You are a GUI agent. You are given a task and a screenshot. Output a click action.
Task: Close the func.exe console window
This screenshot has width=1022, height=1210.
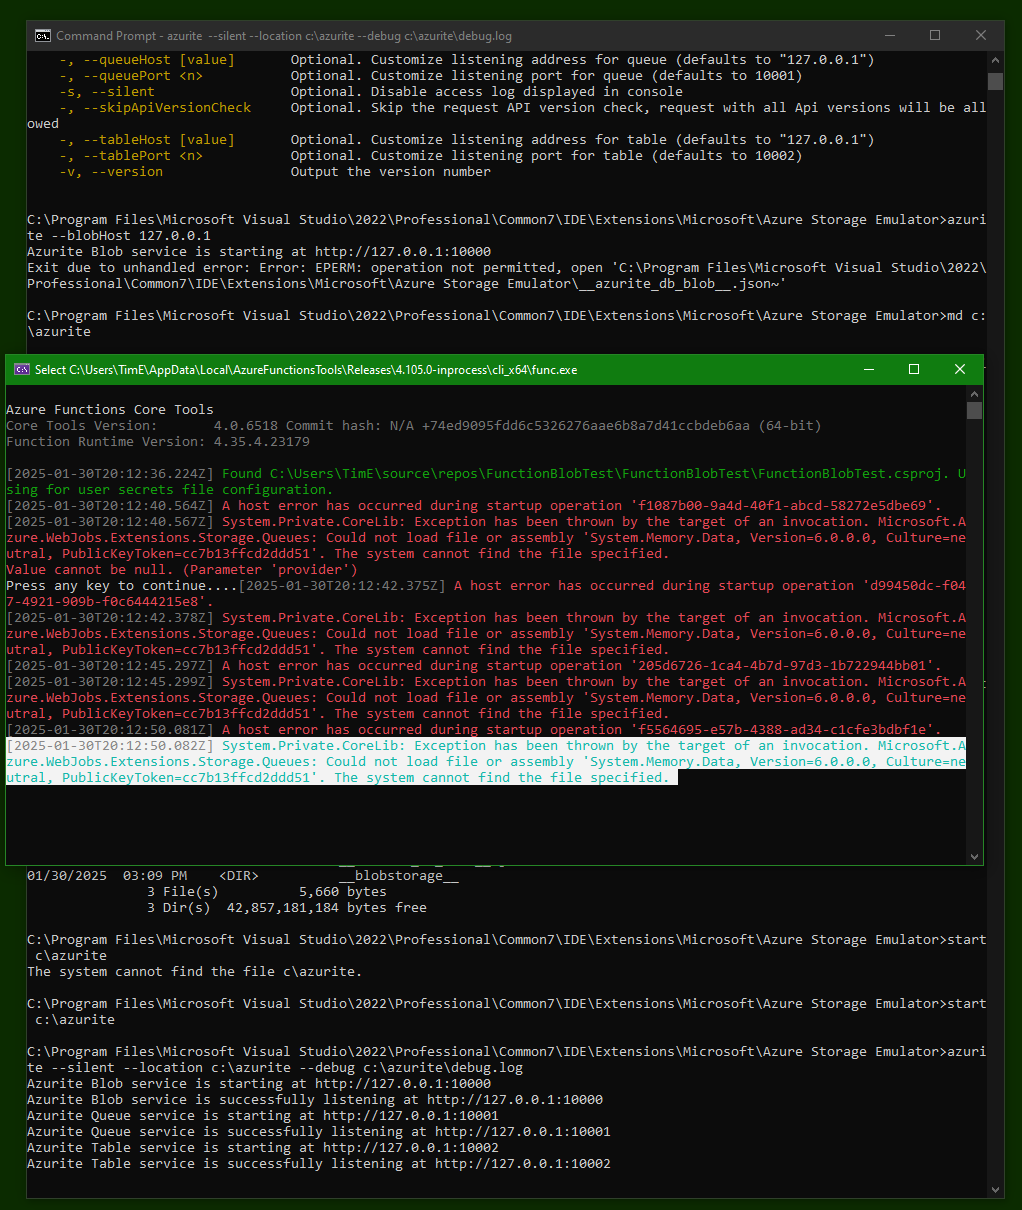[x=960, y=370]
